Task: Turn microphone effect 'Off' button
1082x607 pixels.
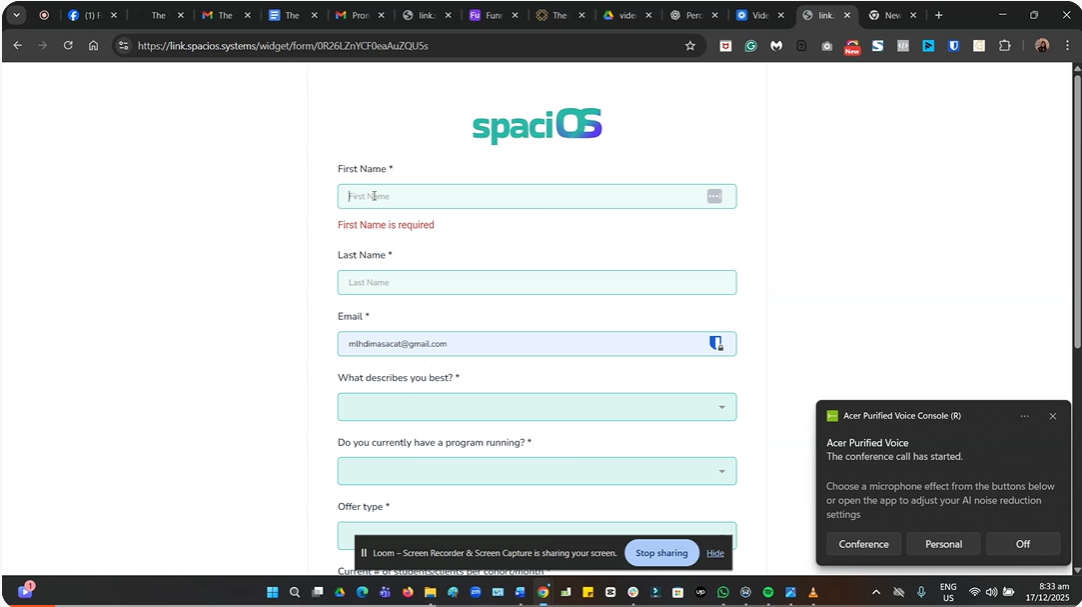Action: pyautogui.click(x=1023, y=544)
